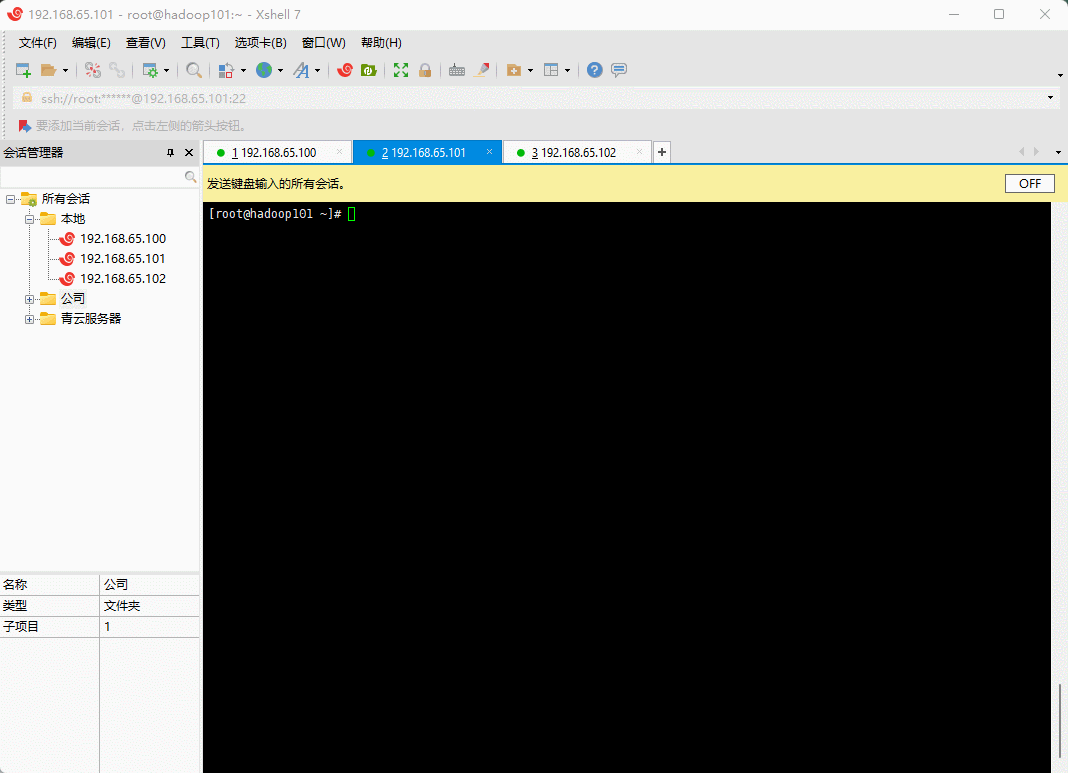Open the tab list dropdown arrow
The height and width of the screenshot is (773, 1068).
tap(1058, 153)
